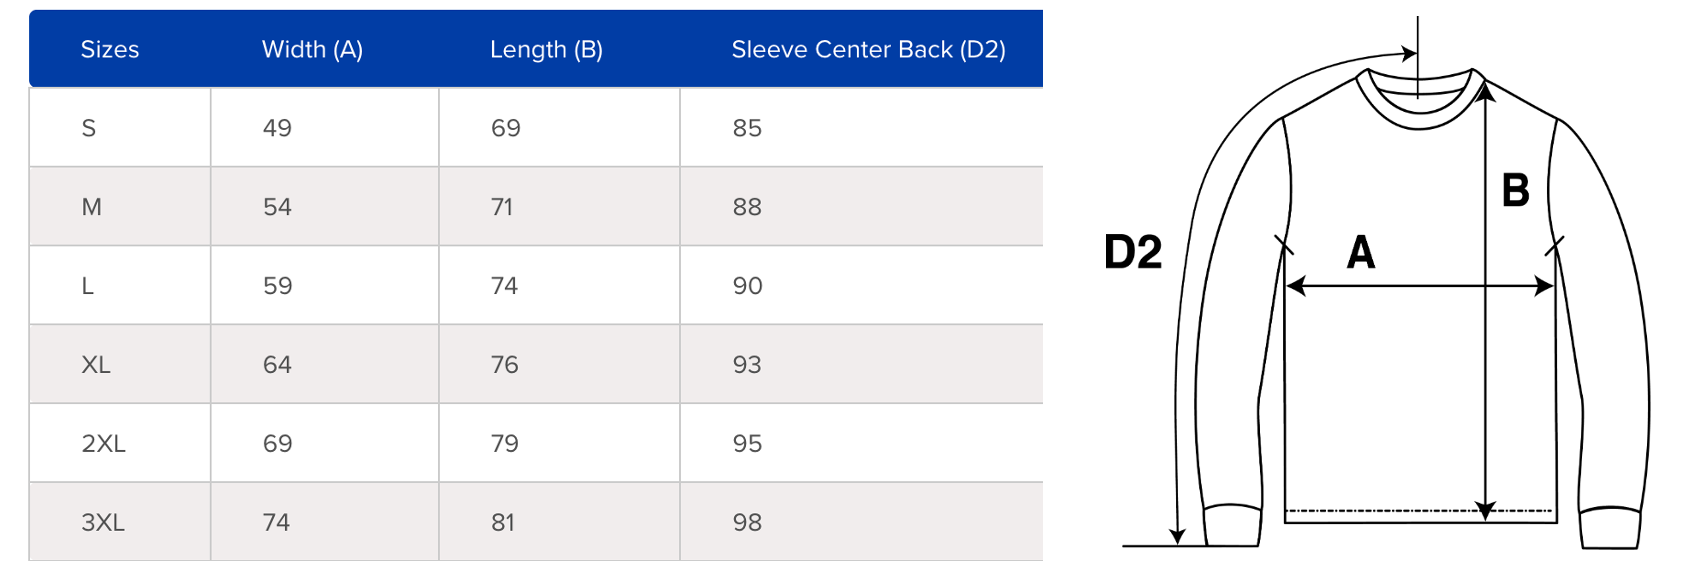The width and height of the screenshot is (1688, 570).
Task: Click width value 64 for size XL
Action: (277, 365)
